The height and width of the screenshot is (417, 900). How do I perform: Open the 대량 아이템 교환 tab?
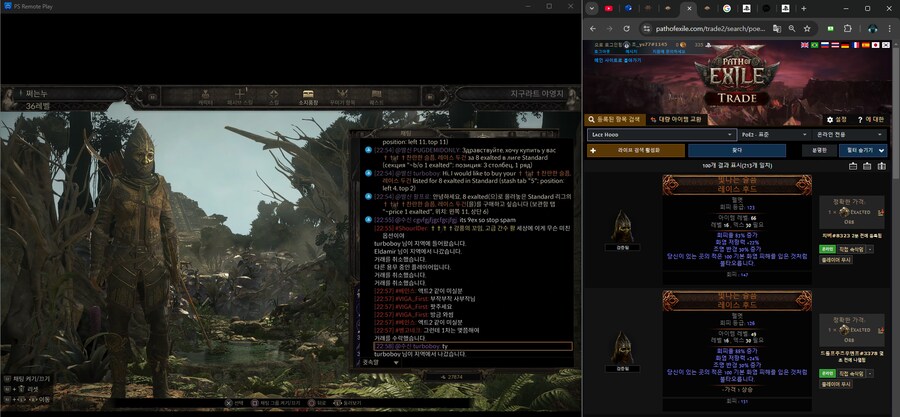[x=676, y=119]
